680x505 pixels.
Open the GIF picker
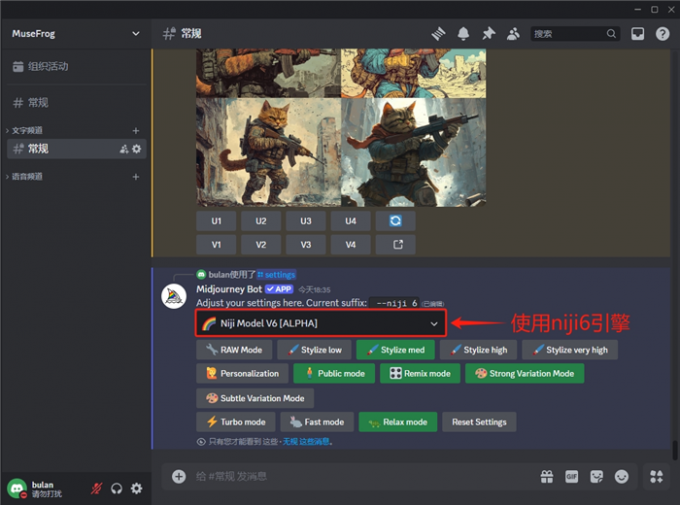tap(572, 476)
